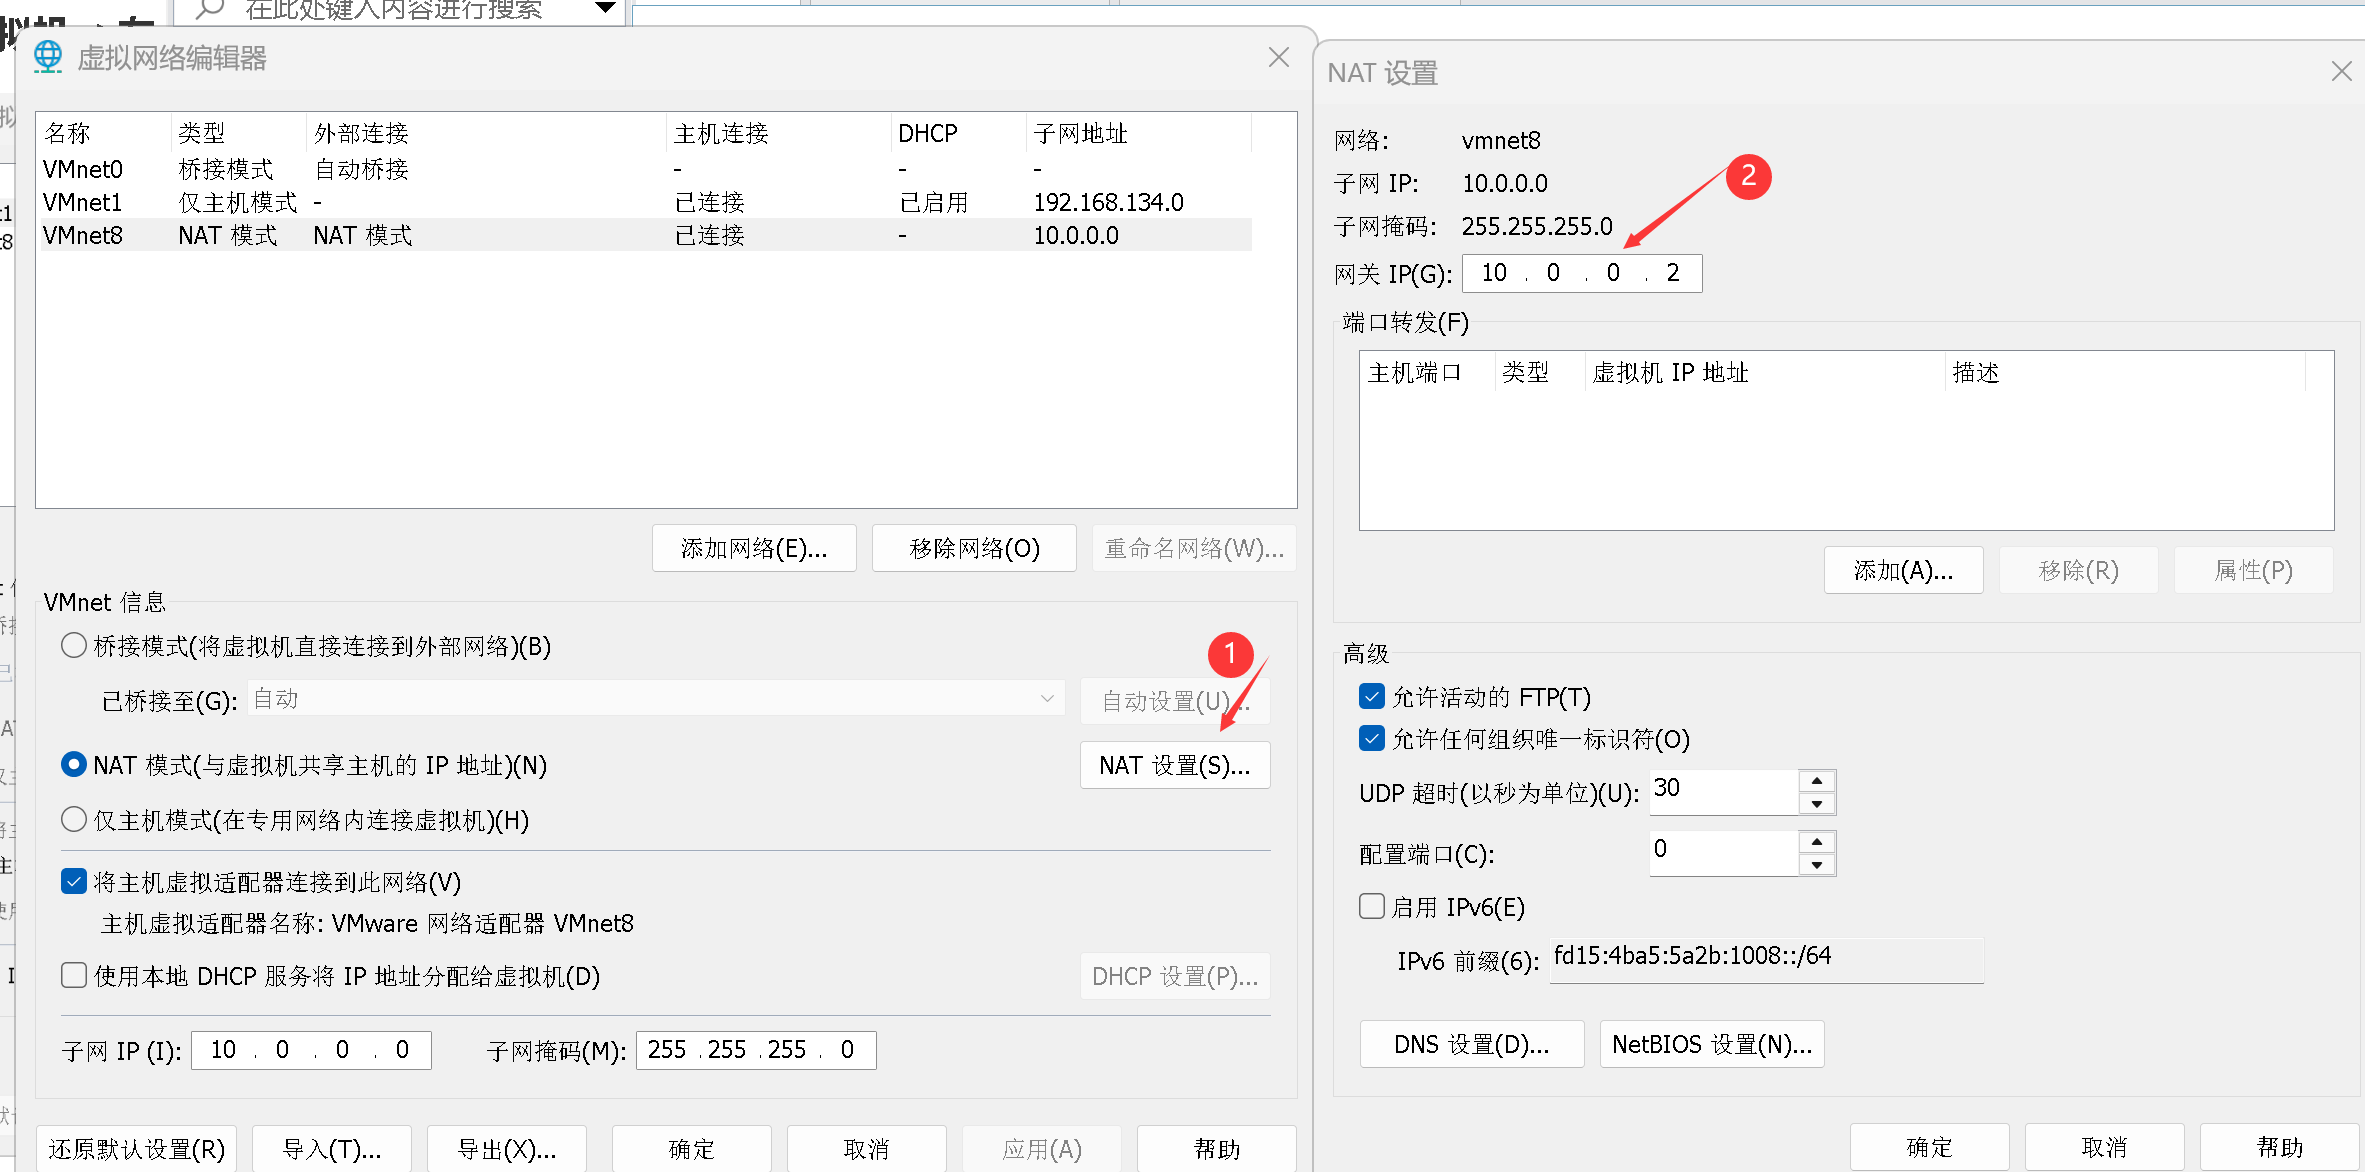Increase UDP timeout with up arrow

tap(1816, 781)
